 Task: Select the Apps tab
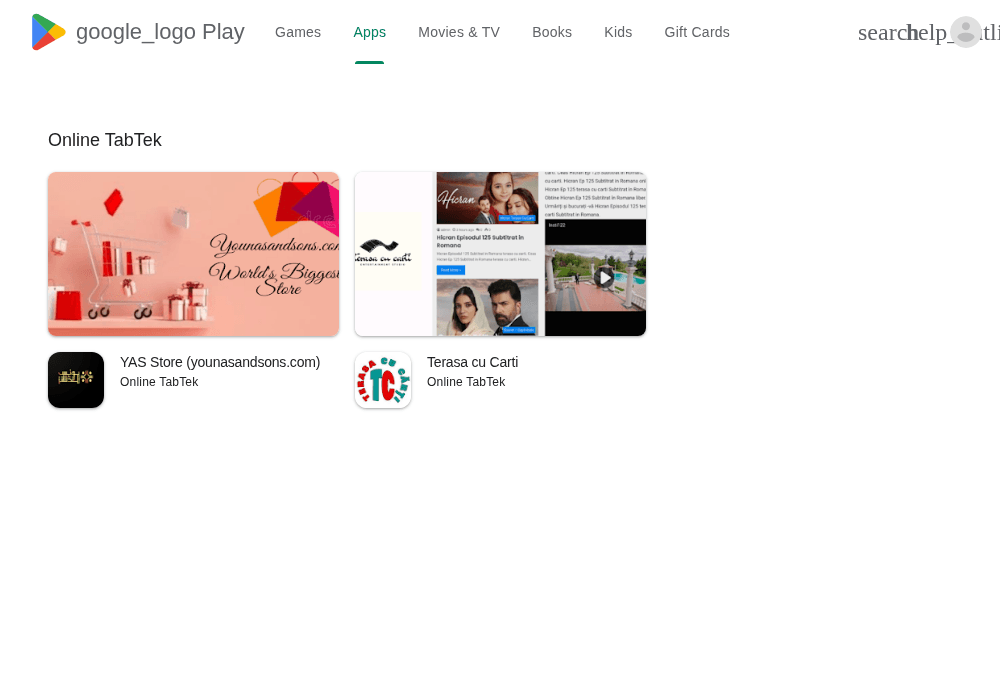369,32
